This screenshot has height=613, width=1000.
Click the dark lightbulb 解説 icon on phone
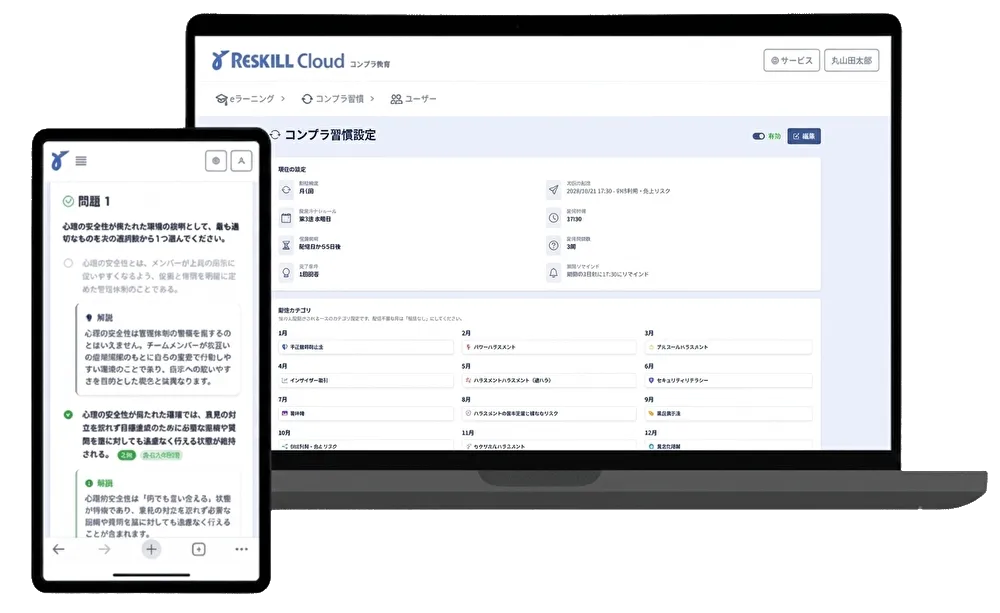[x=89, y=317]
